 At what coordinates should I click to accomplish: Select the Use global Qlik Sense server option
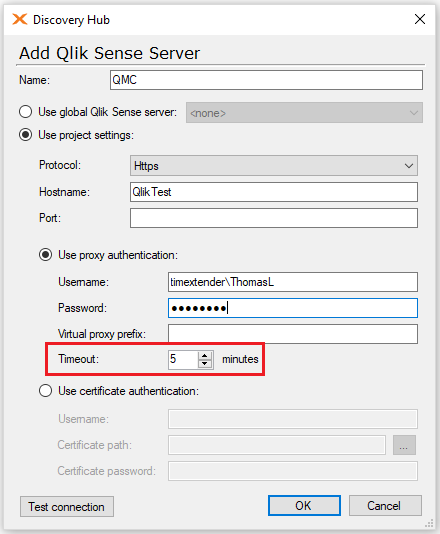coord(26,112)
